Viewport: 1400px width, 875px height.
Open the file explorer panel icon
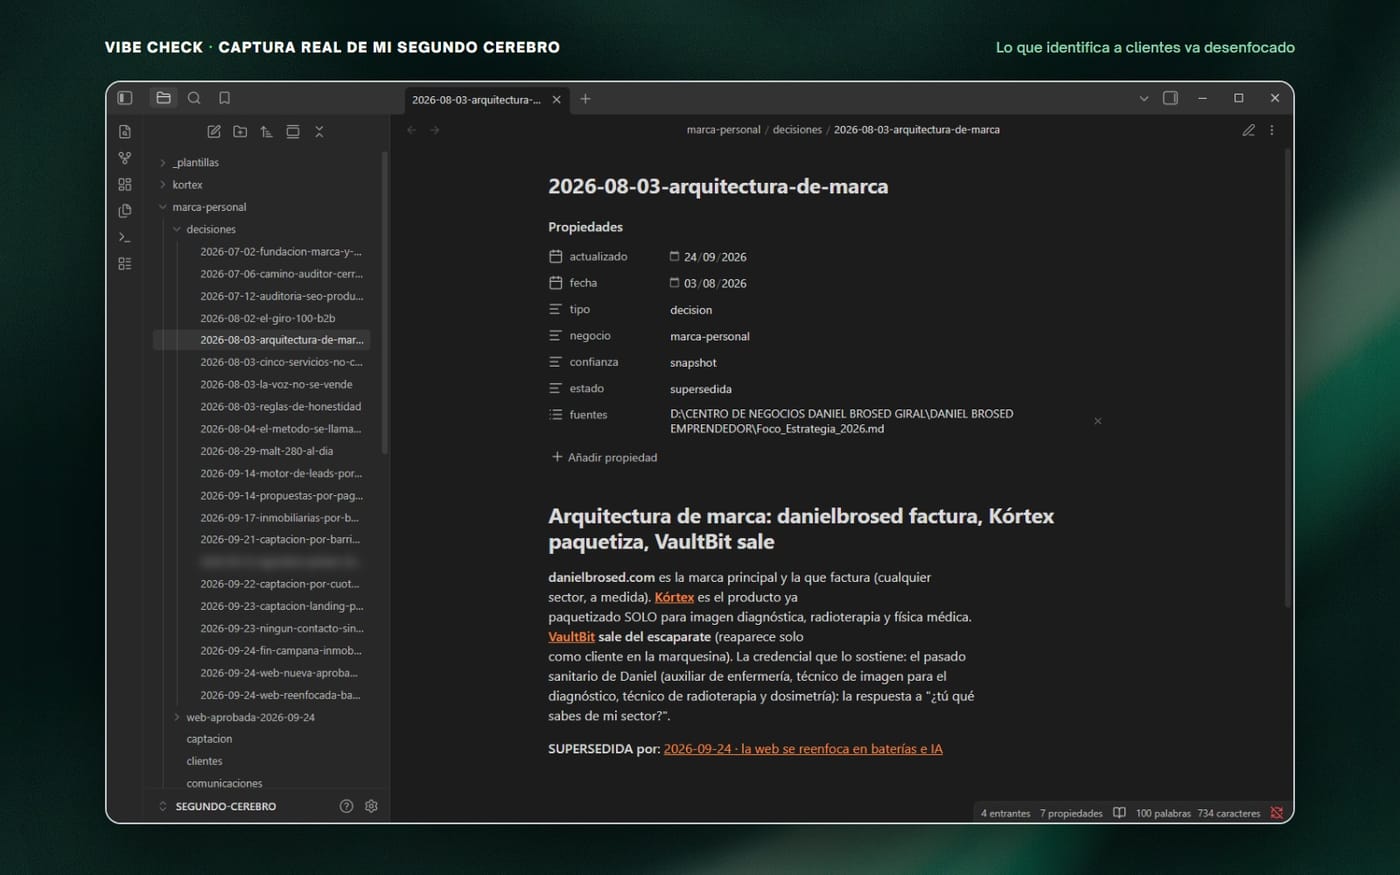click(x=163, y=98)
